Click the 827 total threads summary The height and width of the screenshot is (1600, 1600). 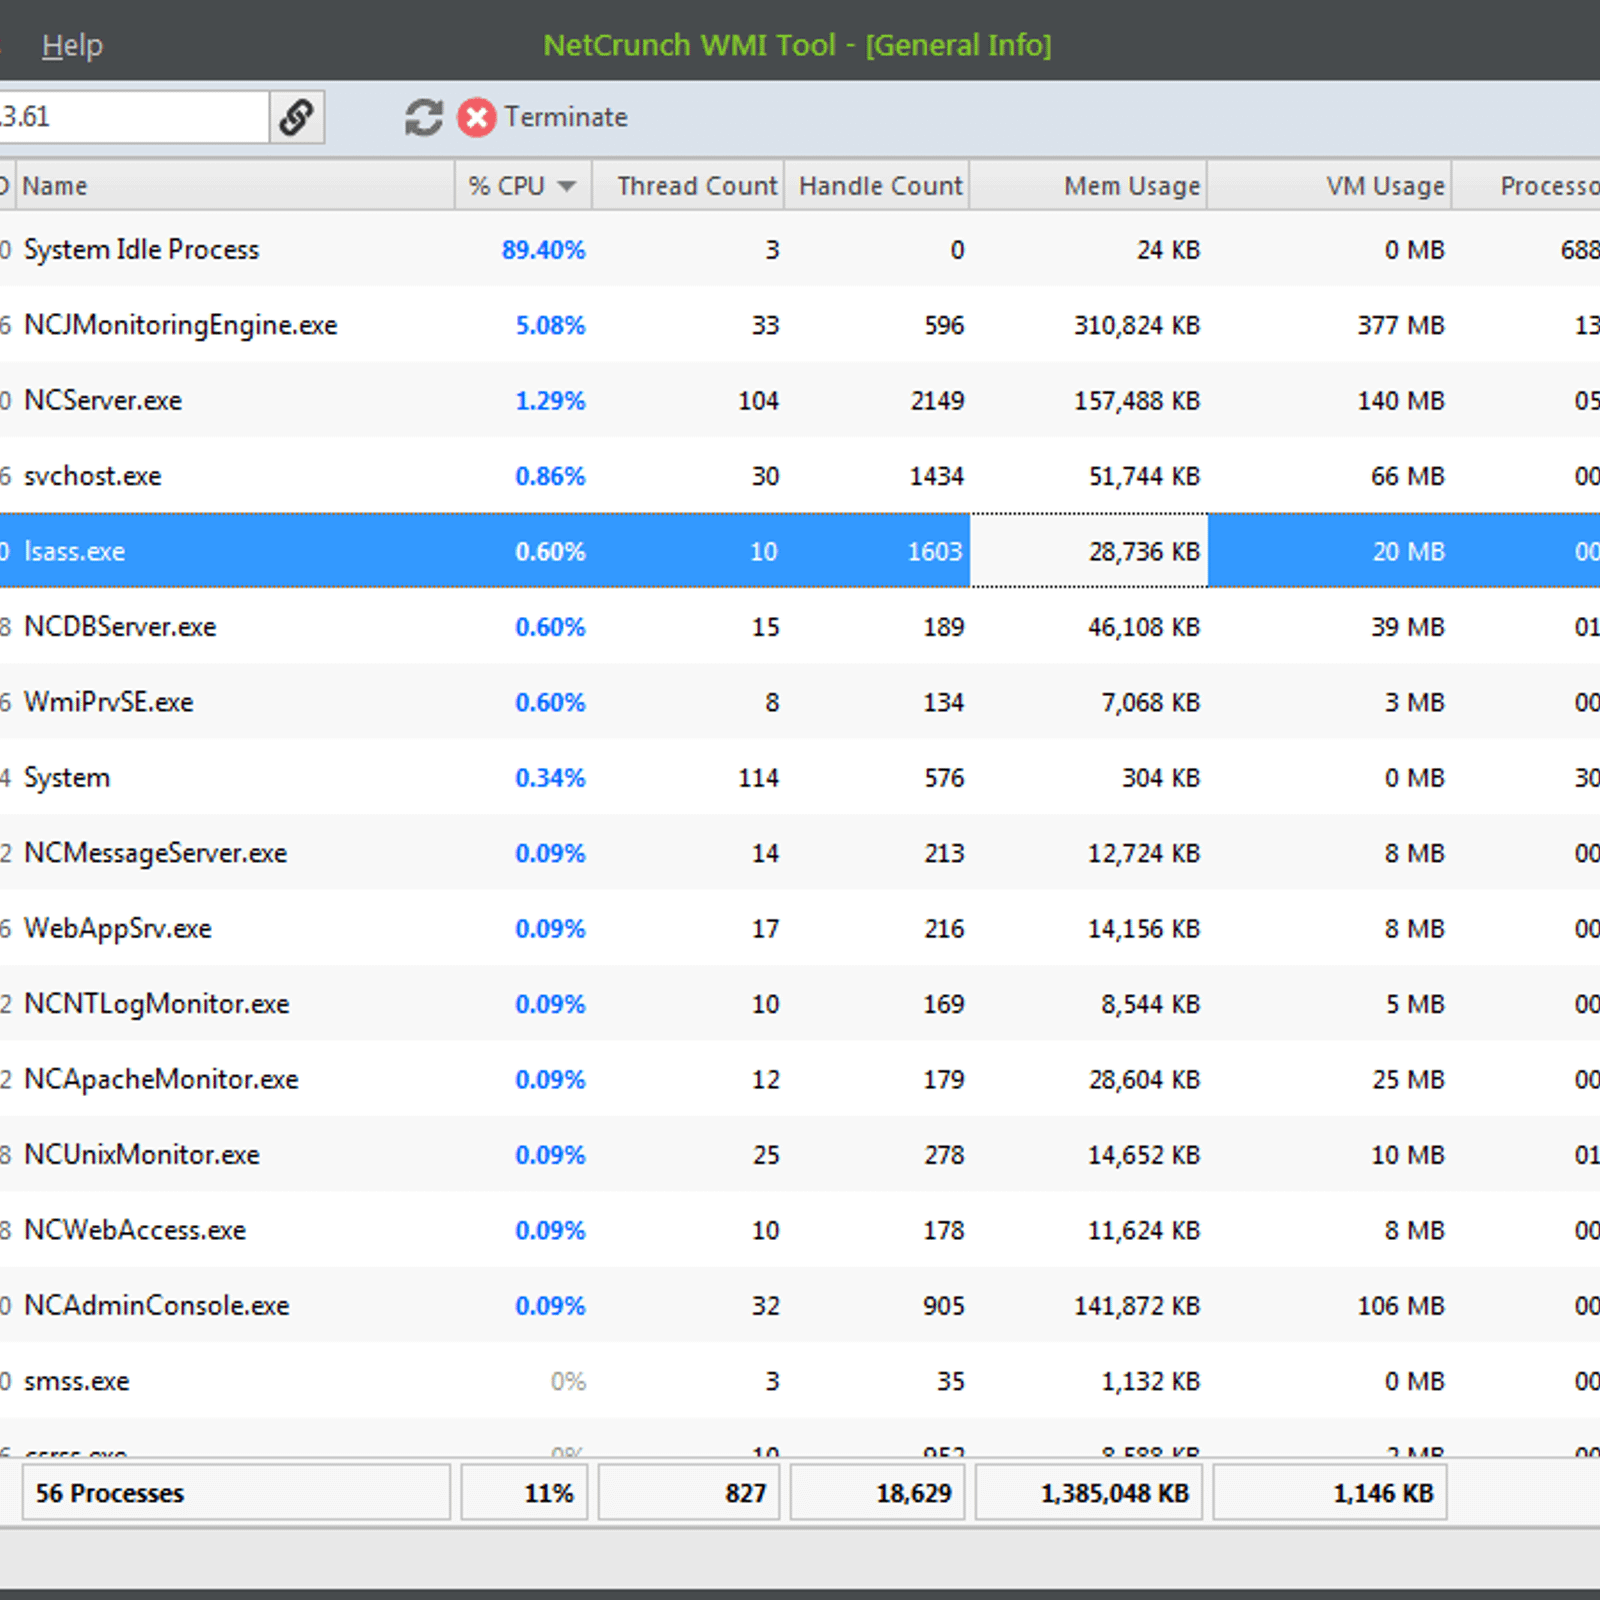(x=689, y=1493)
